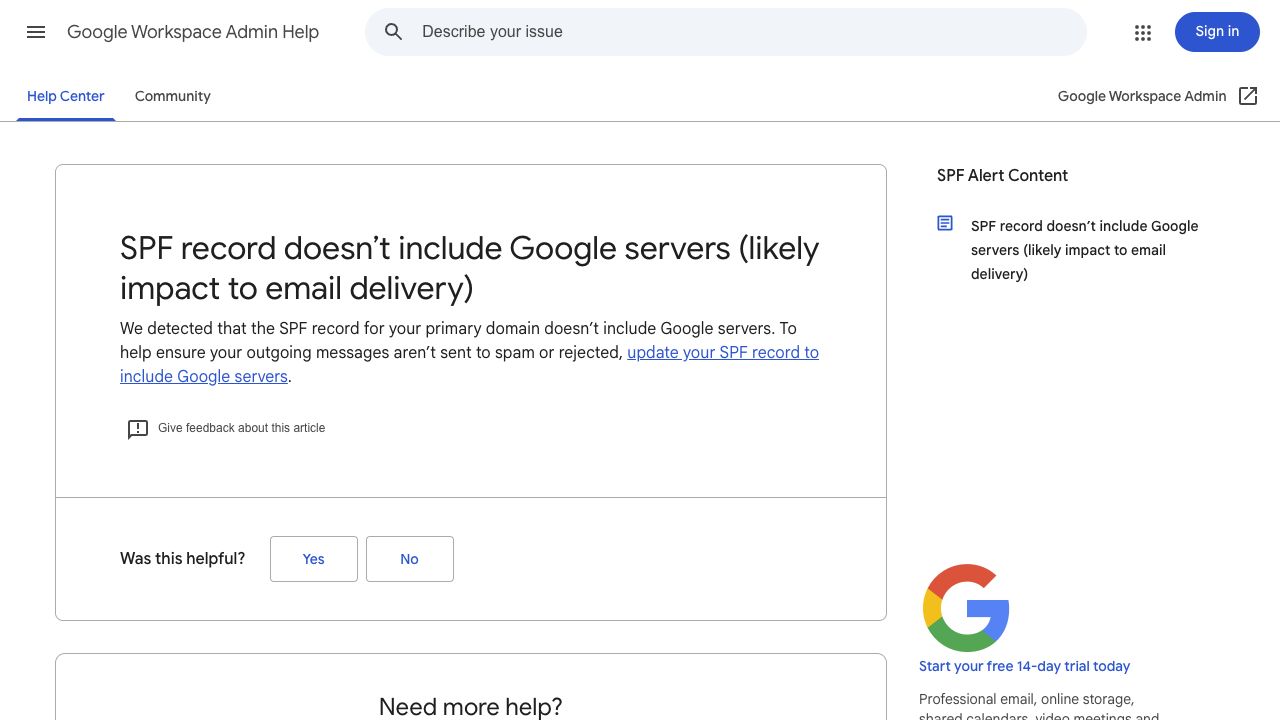Answer No to Was this helpful
1280x720 pixels.
410,559
